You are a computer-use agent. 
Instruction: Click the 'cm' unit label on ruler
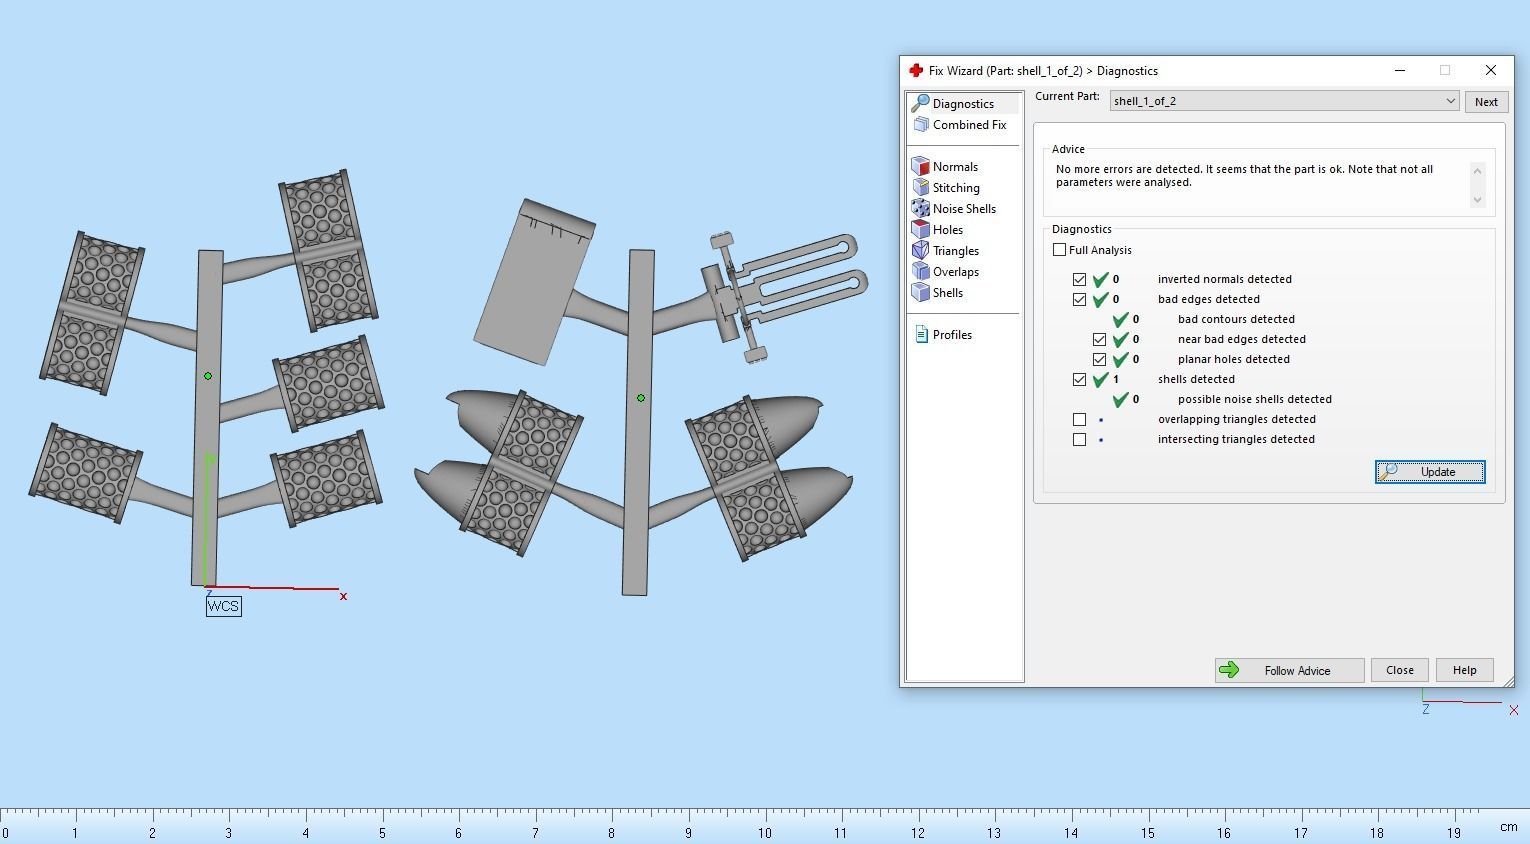pyautogui.click(x=1508, y=827)
